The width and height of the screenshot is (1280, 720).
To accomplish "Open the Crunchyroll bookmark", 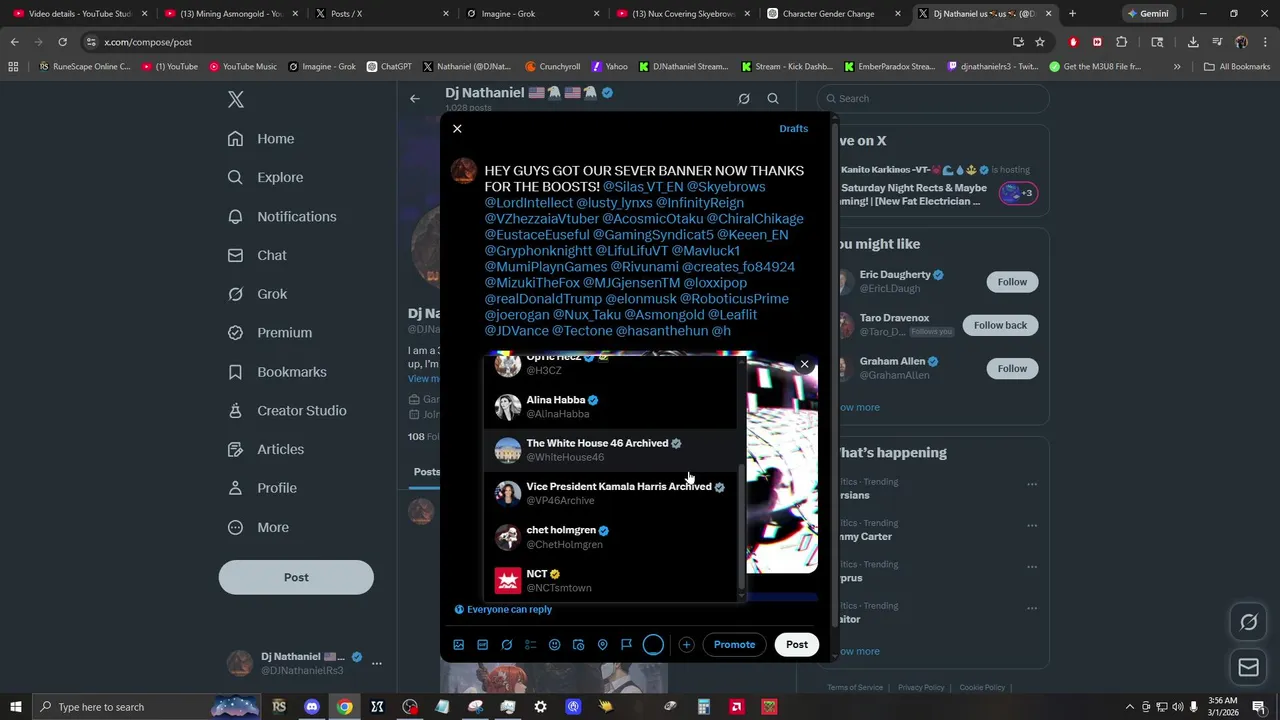I will (x=552, y=67).
